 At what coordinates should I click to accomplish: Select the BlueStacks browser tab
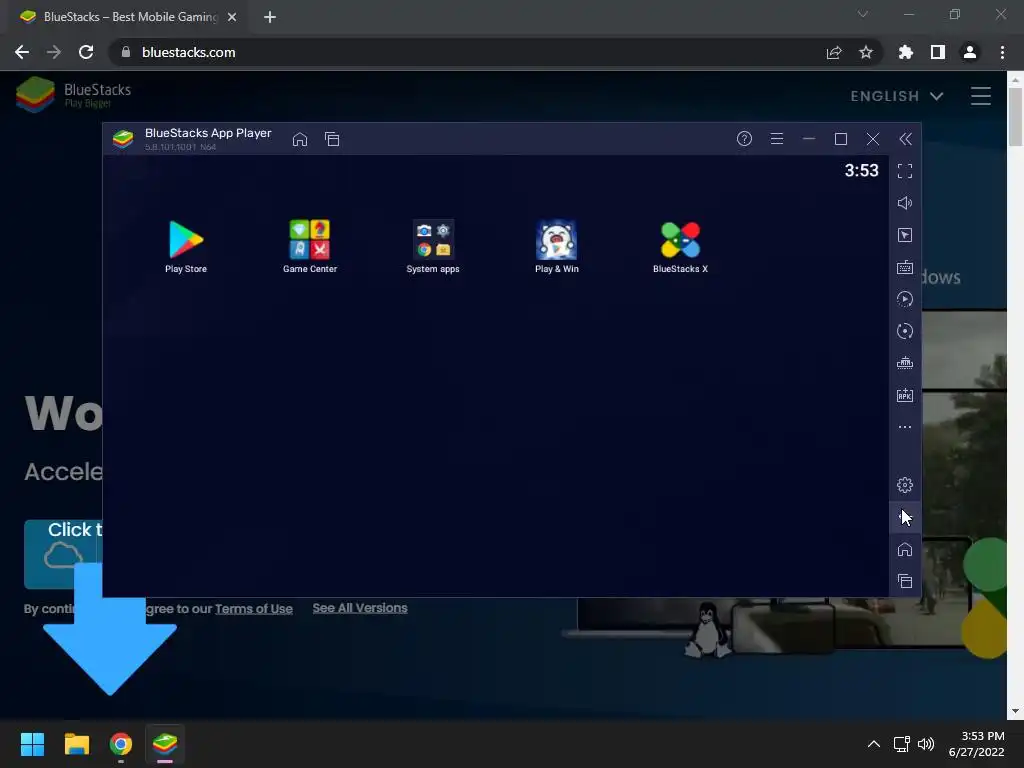tap(129, 17)
